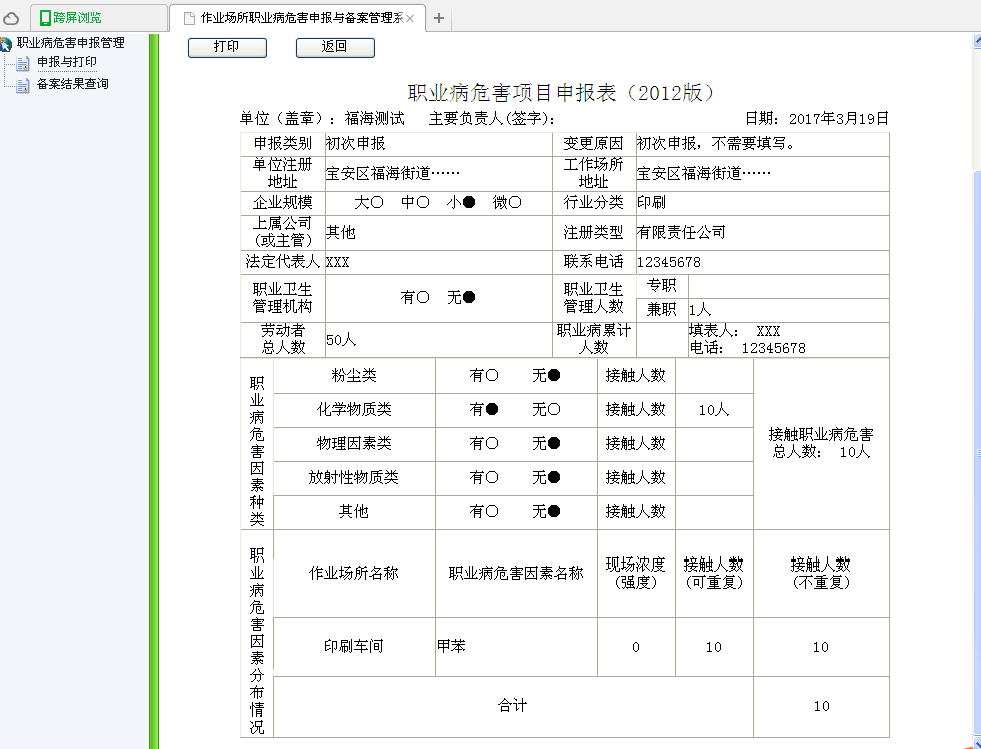Select the 有 radio in the 粉尘类 row
Screen dimensions: 981x749
491,376
